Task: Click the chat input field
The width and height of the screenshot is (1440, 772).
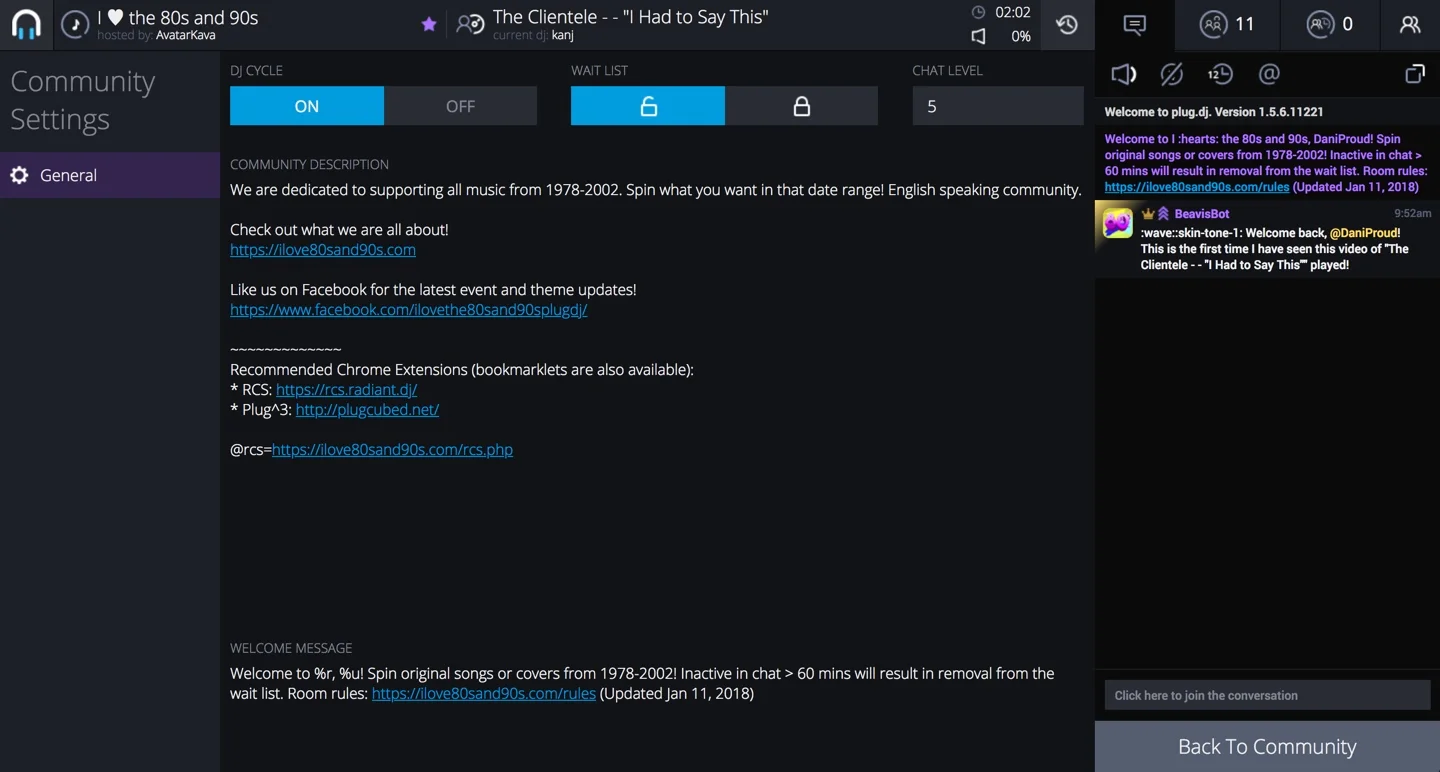Action: tap(1267, 695)
